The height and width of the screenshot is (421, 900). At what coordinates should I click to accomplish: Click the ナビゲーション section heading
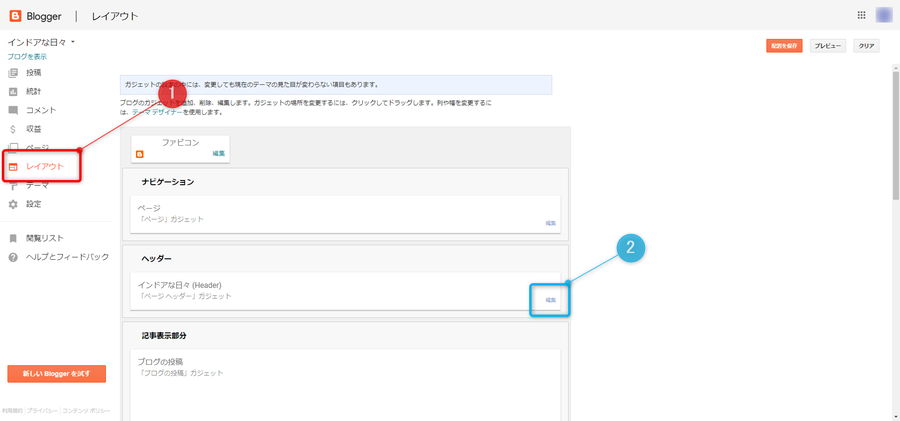[168, 182]
